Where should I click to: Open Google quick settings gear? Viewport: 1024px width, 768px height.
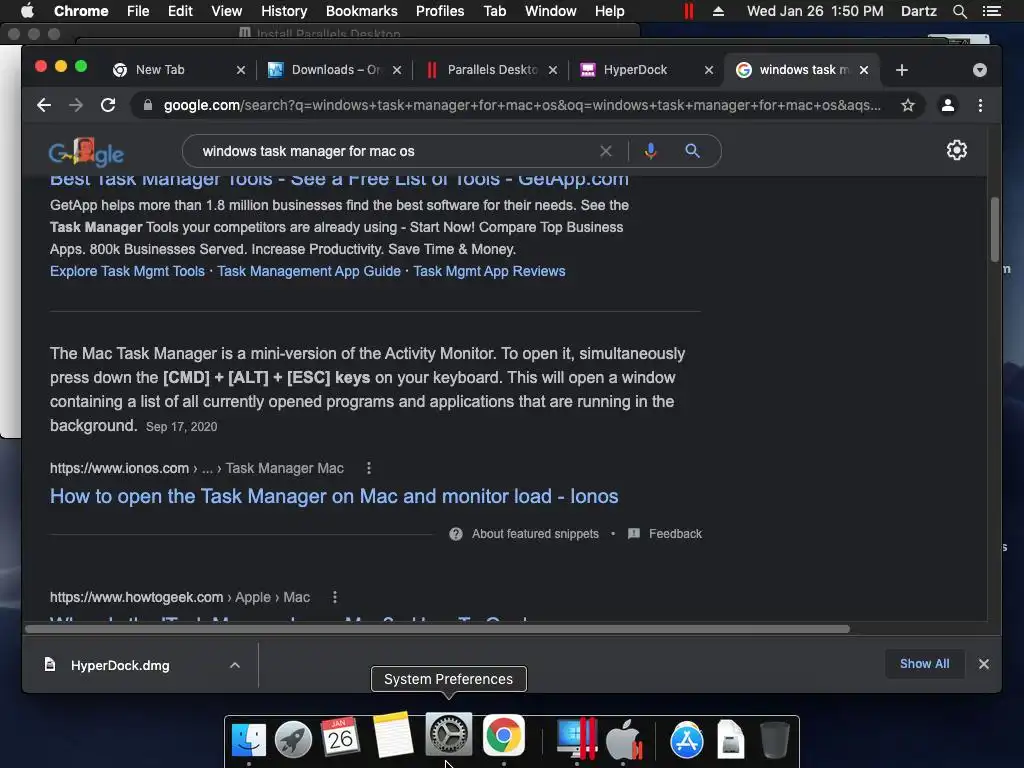[x=957, y=150]
